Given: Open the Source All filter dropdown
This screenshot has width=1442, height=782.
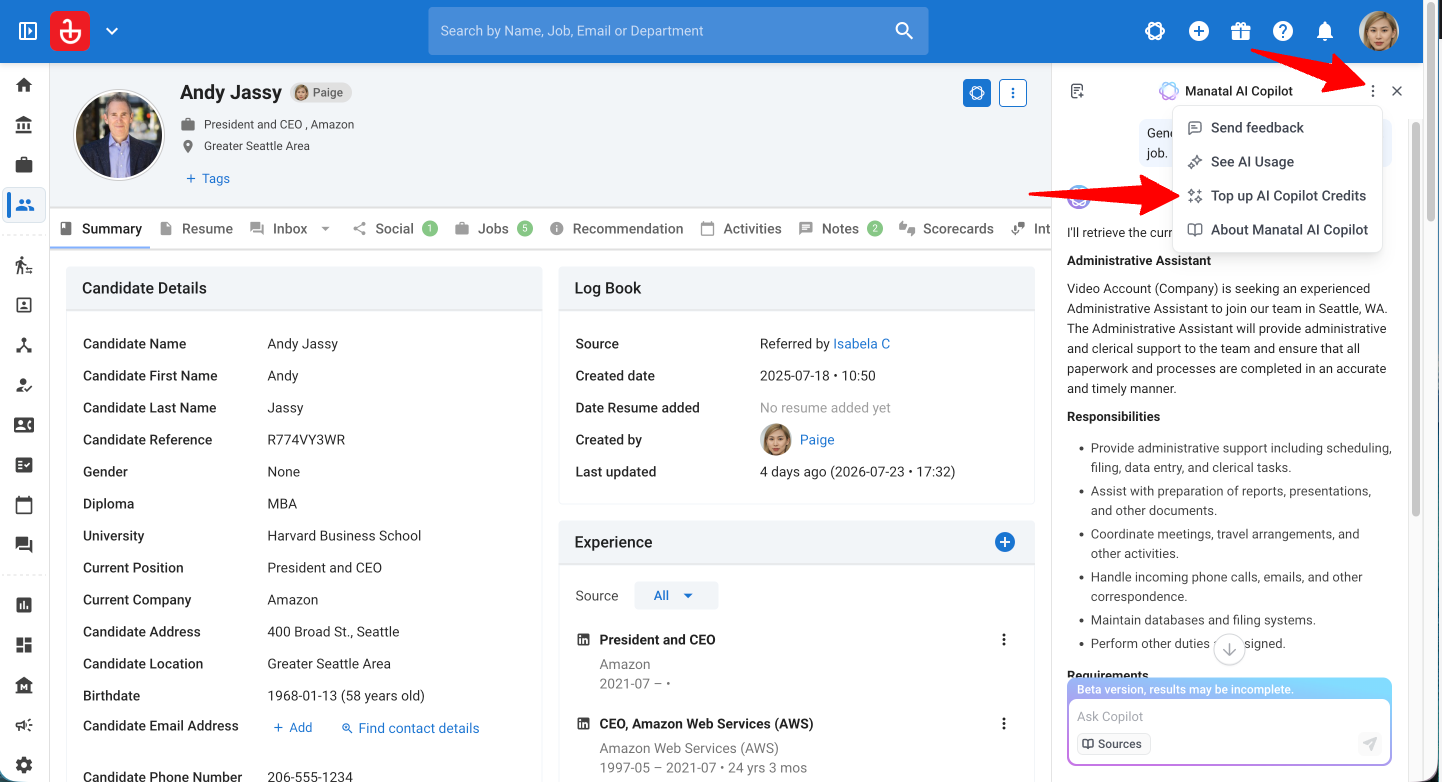Looking at the screenshot, I should coord(676,596).
